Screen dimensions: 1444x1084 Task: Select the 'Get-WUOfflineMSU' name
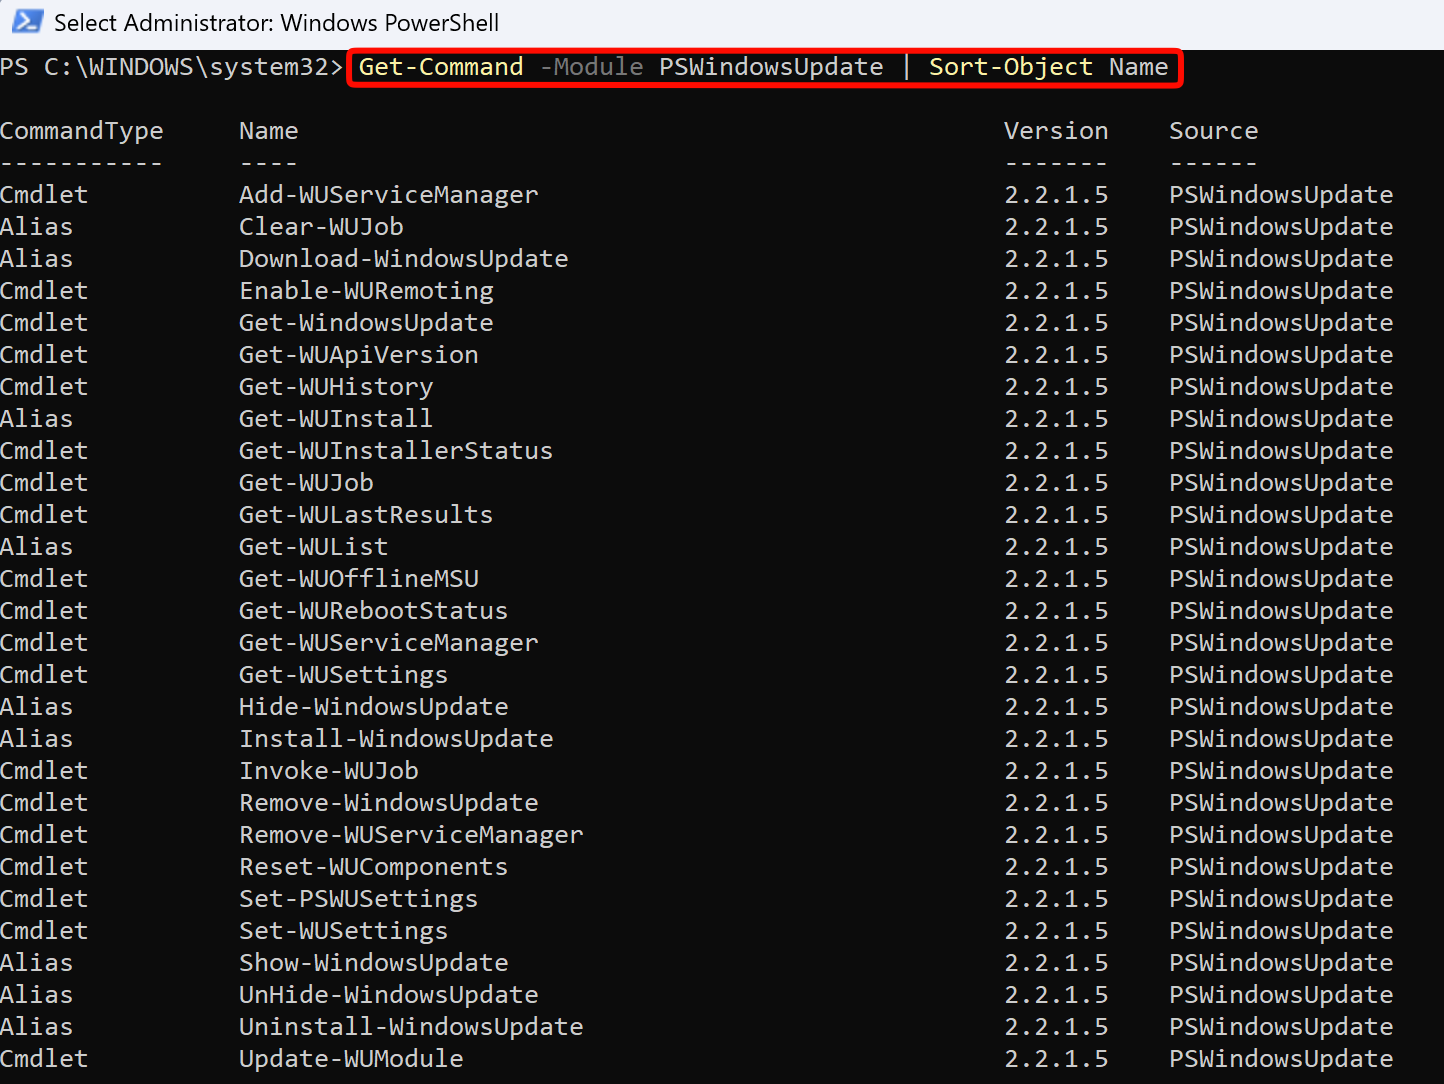click(359, 579)
